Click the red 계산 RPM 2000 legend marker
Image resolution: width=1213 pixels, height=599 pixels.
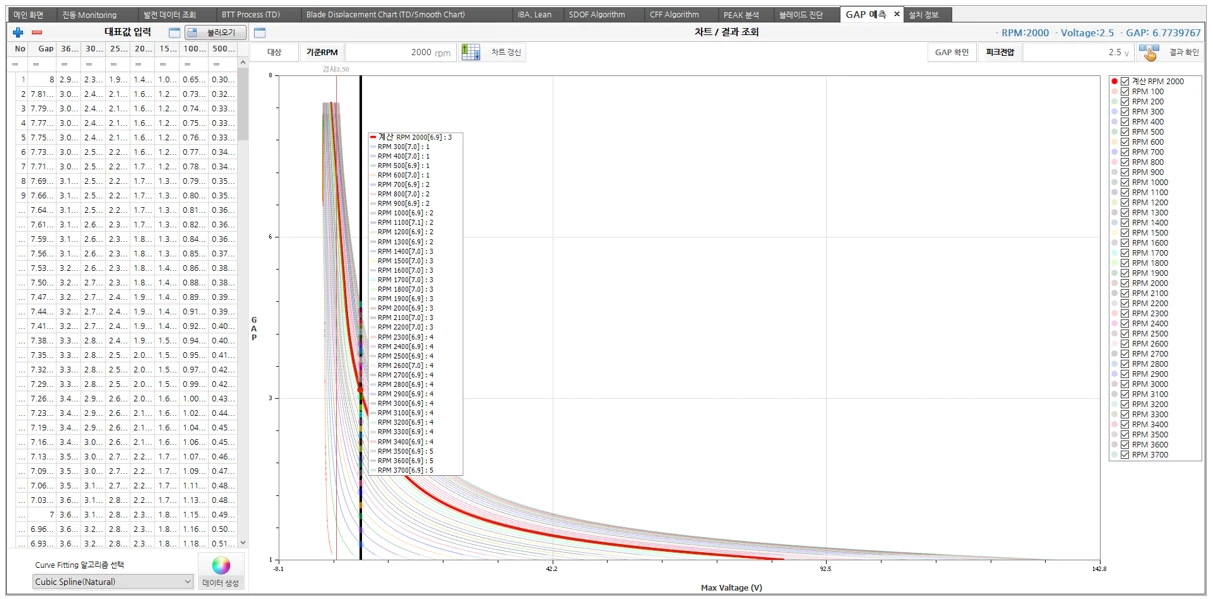pyautogui.click(x=1114, y=81)
